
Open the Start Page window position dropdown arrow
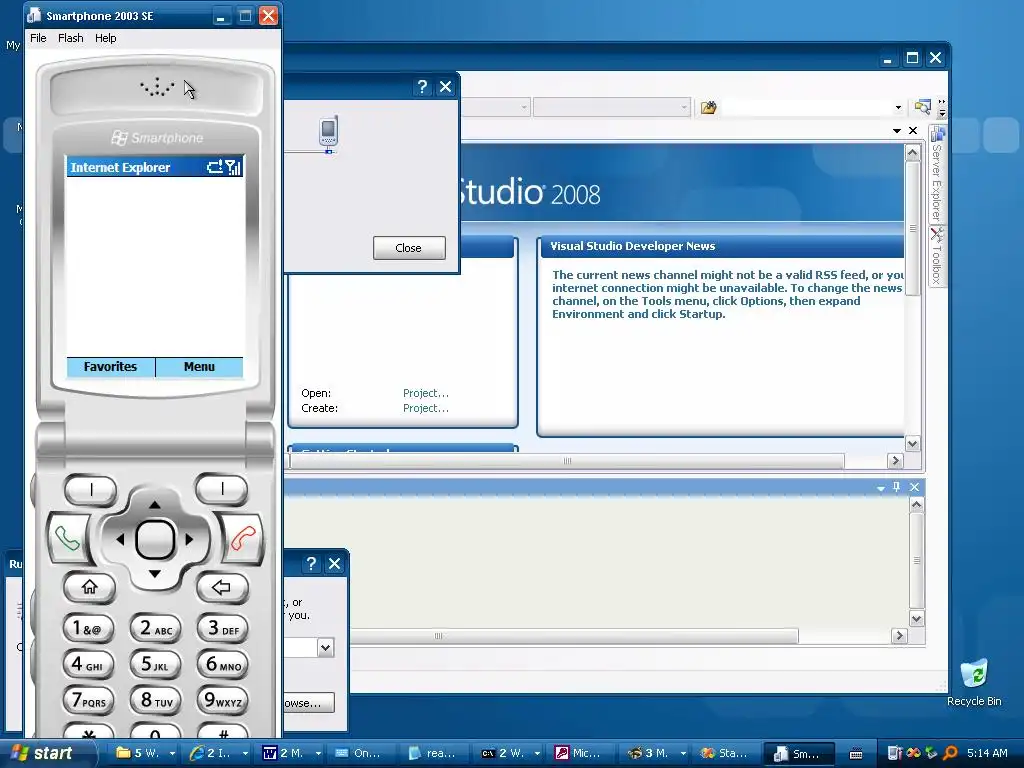(x=897, y=131)
